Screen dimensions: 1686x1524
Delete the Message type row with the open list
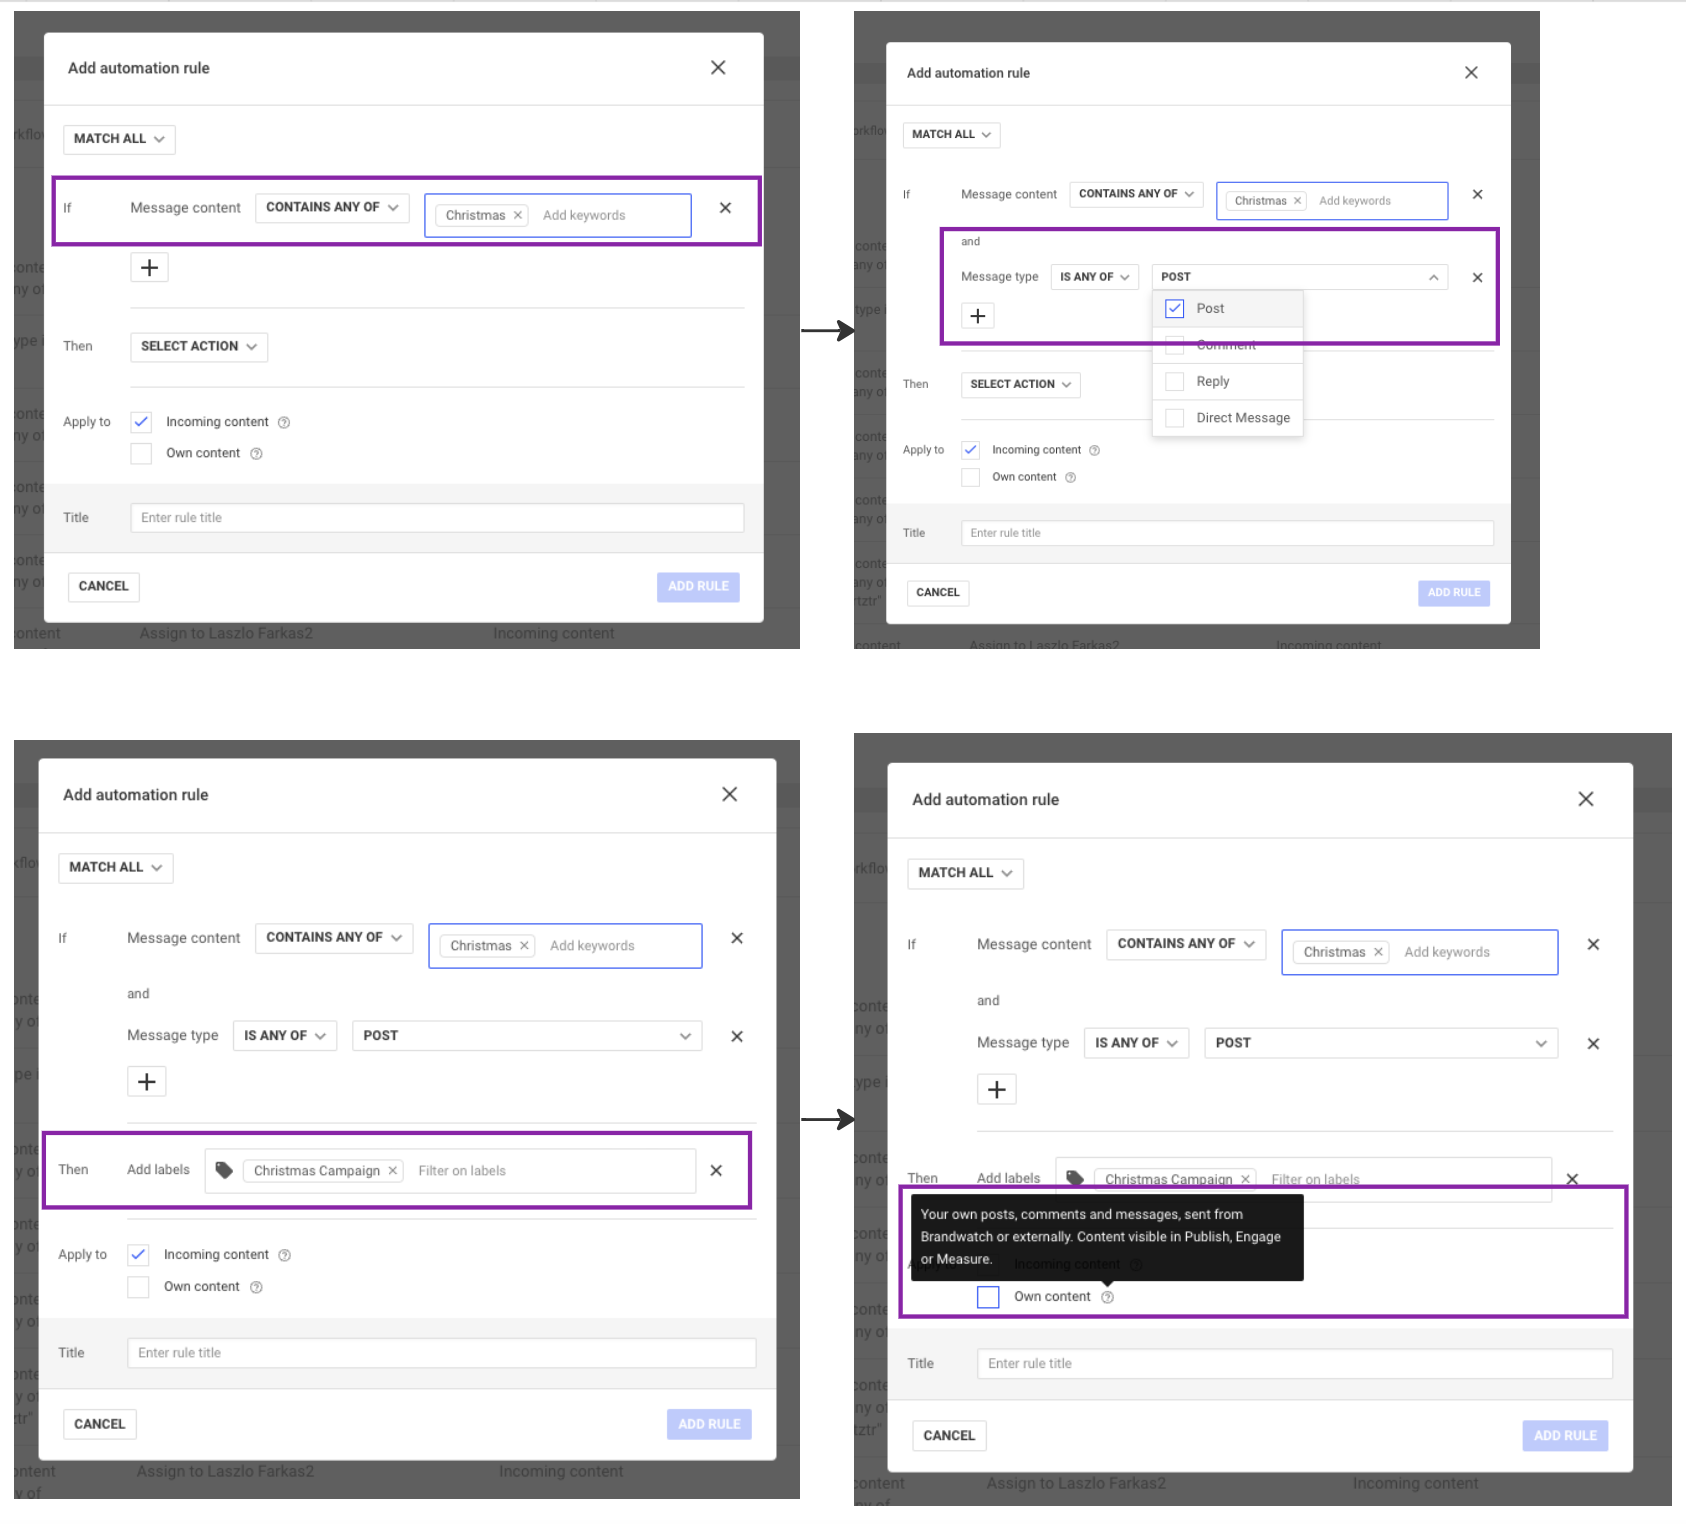click(1477, 277)
